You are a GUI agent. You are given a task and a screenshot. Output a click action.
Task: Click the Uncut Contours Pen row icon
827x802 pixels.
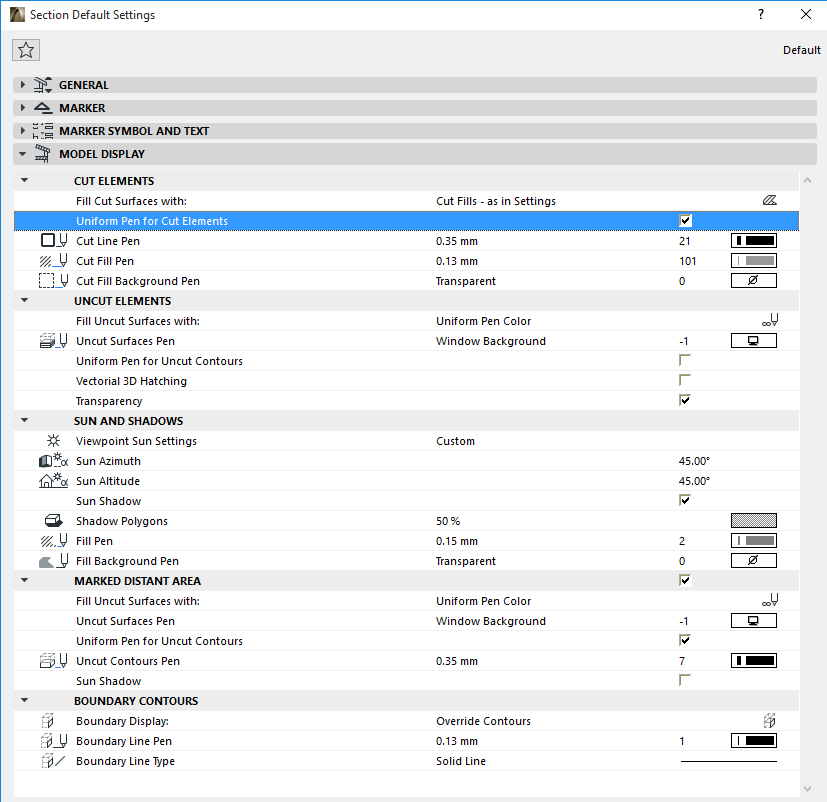(54, 661)
